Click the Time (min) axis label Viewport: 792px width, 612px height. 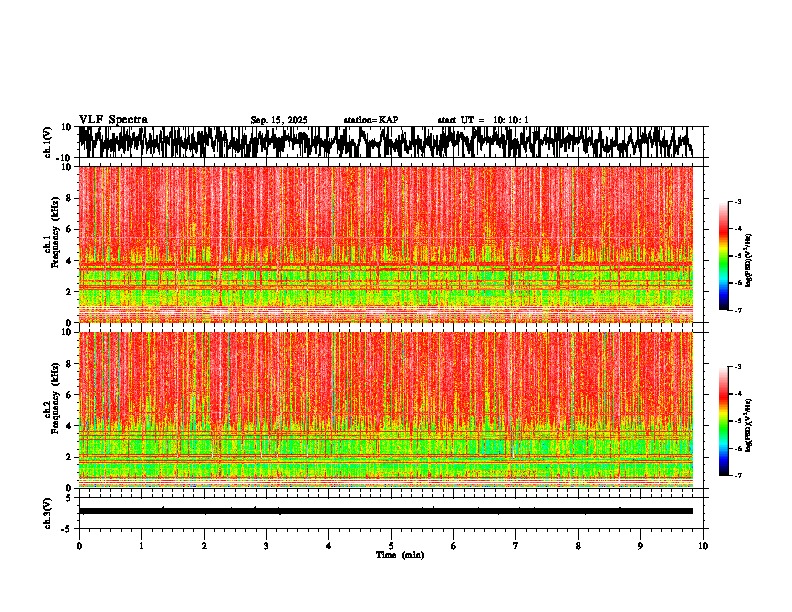pos(400,555)
